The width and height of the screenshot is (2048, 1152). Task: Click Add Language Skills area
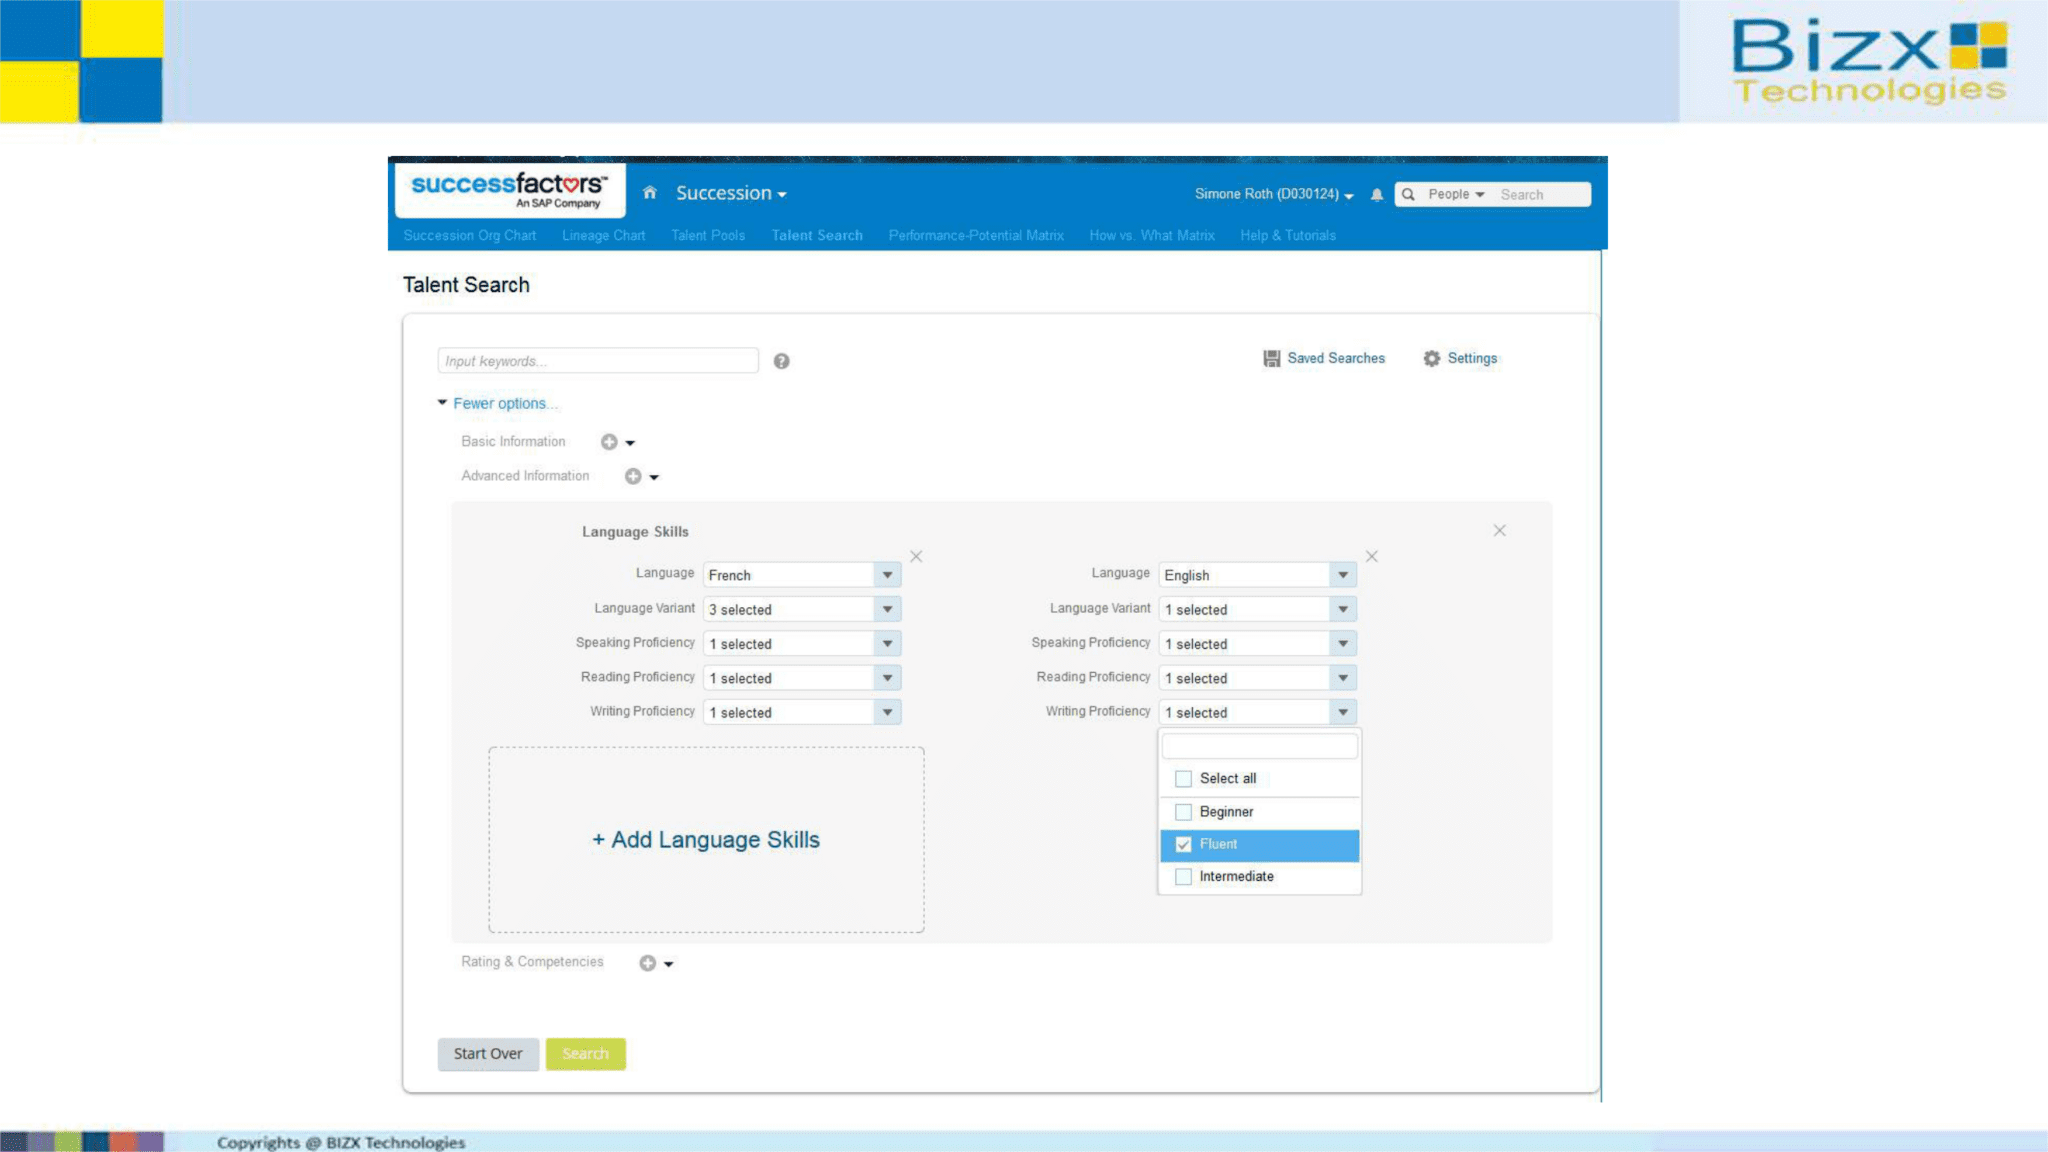[705, 839]
